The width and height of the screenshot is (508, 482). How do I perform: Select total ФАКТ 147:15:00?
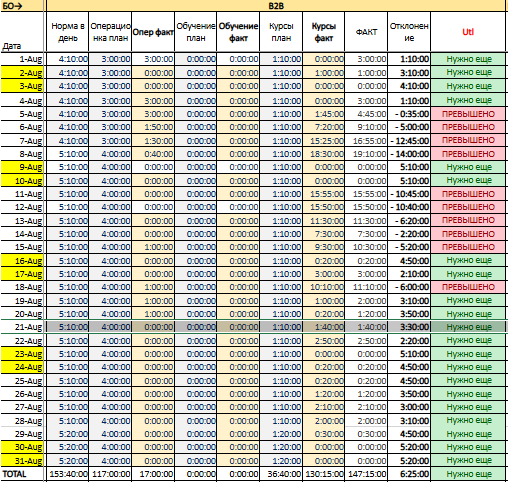click(366, 474)
